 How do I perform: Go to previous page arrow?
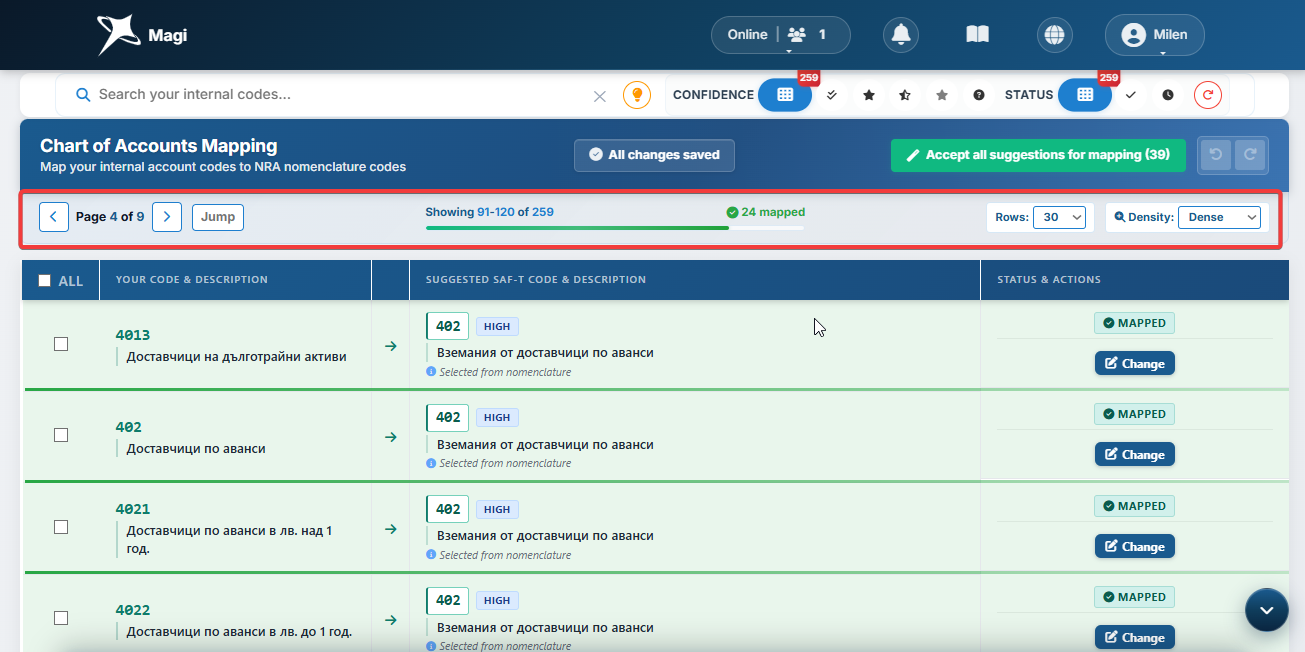54,217
